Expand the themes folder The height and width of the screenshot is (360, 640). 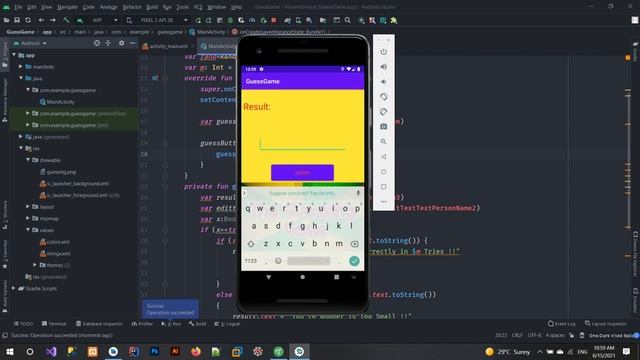coord(35,265)
